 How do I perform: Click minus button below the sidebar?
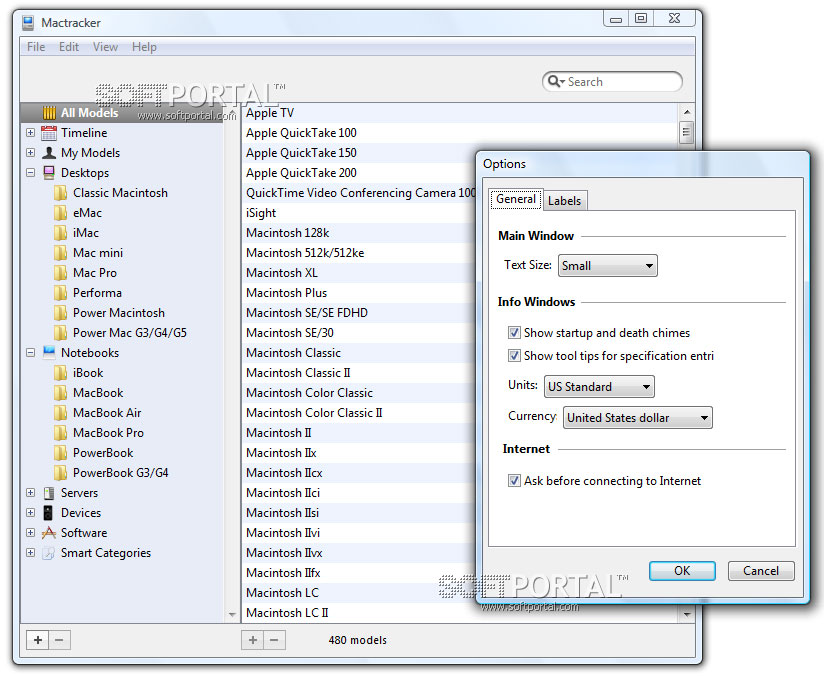[x=59, y=640]
